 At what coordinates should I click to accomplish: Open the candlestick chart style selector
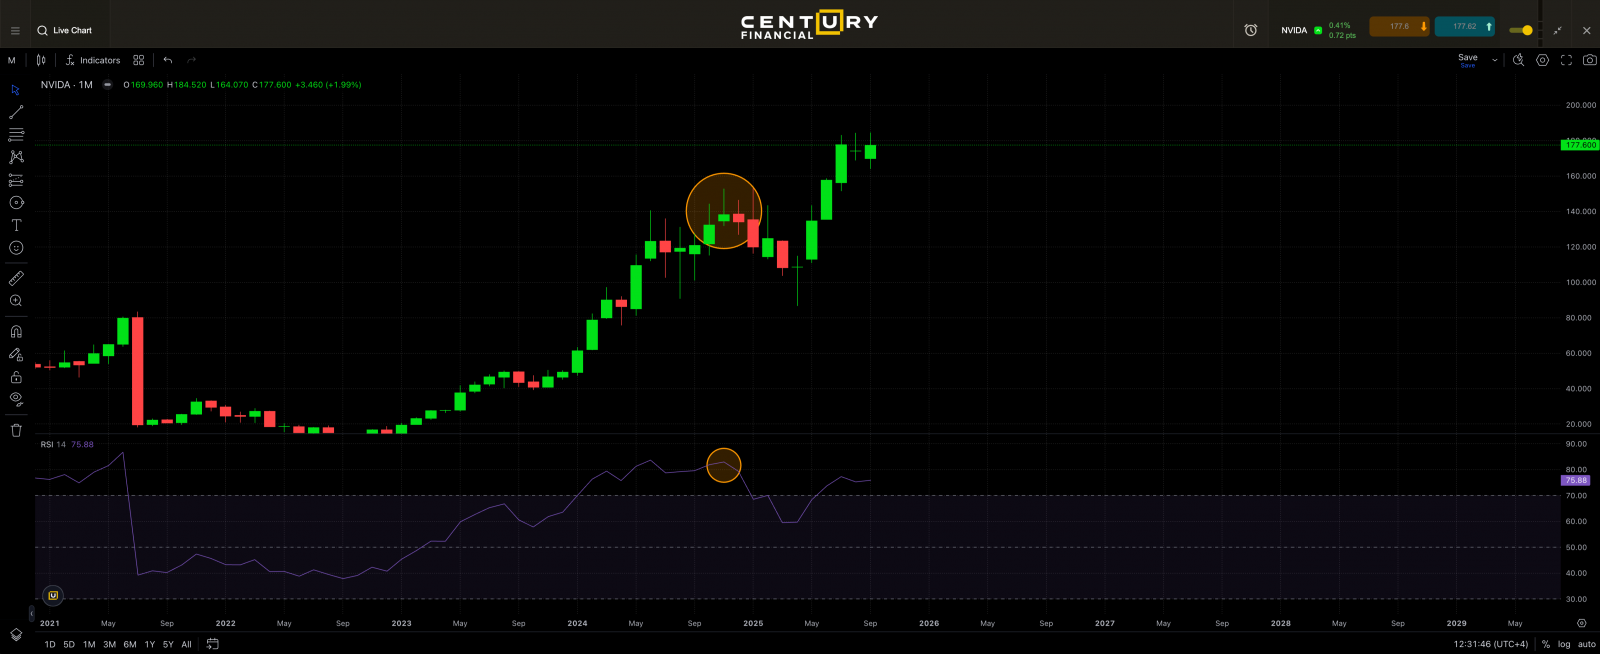[41, 60]
